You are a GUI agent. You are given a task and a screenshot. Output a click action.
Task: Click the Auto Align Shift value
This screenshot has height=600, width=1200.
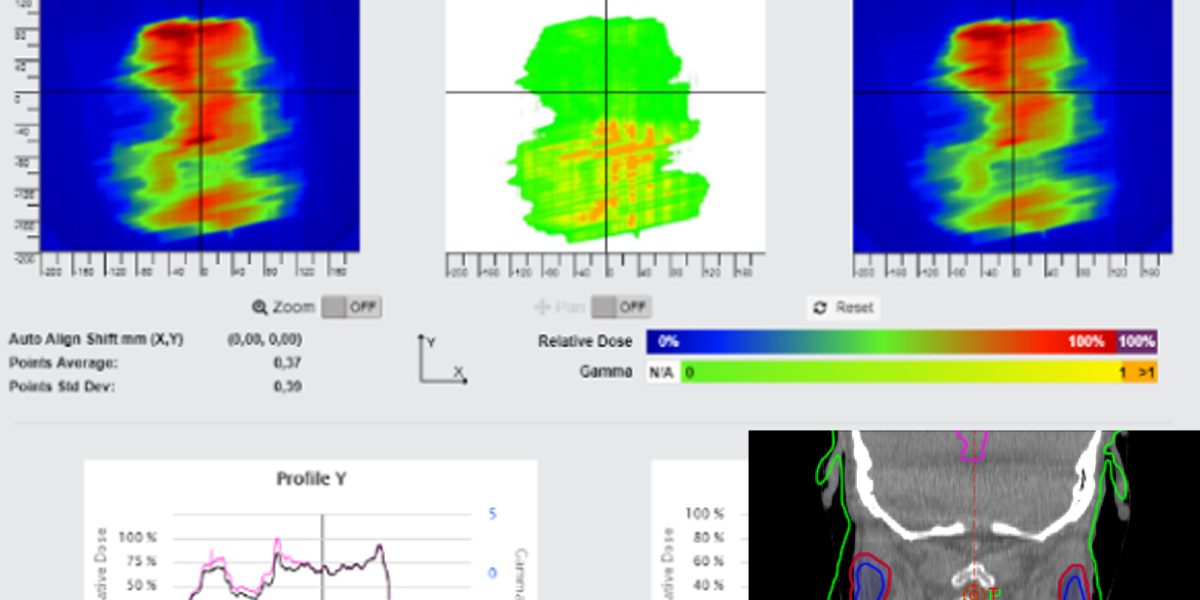point(265,339)
